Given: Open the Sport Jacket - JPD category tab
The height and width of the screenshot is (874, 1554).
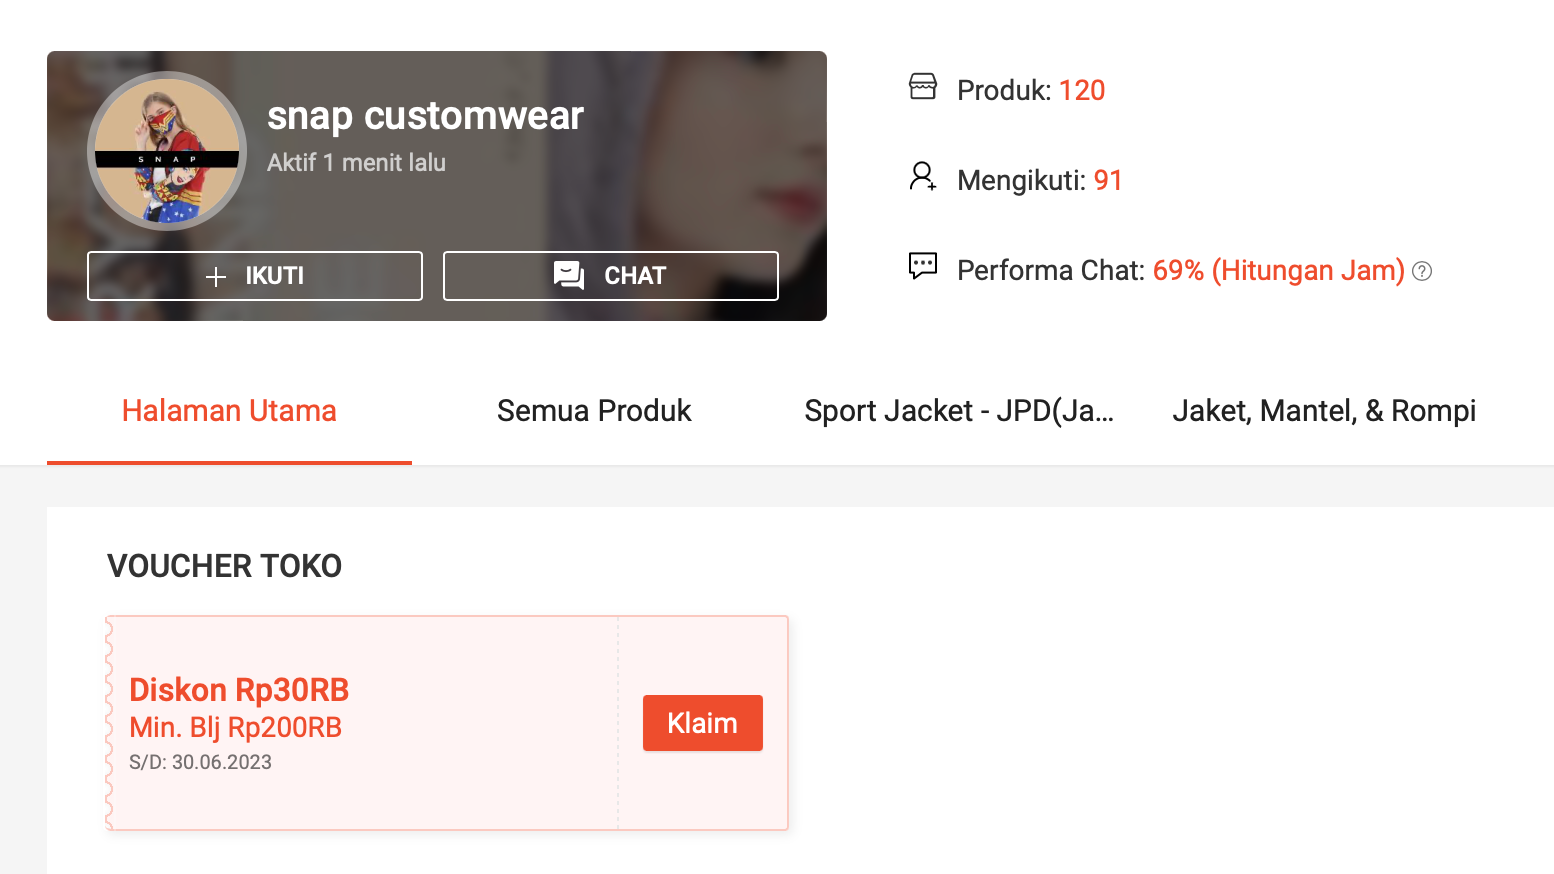Looking at the screenshot, I should click(959, 410).
